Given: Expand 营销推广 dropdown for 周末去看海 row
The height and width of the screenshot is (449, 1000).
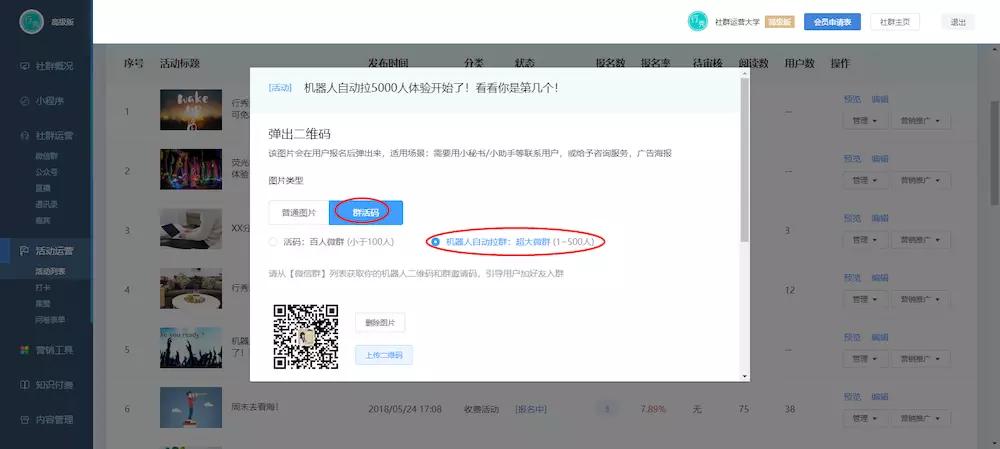Looking at the screenshot, I should [921, 418].
